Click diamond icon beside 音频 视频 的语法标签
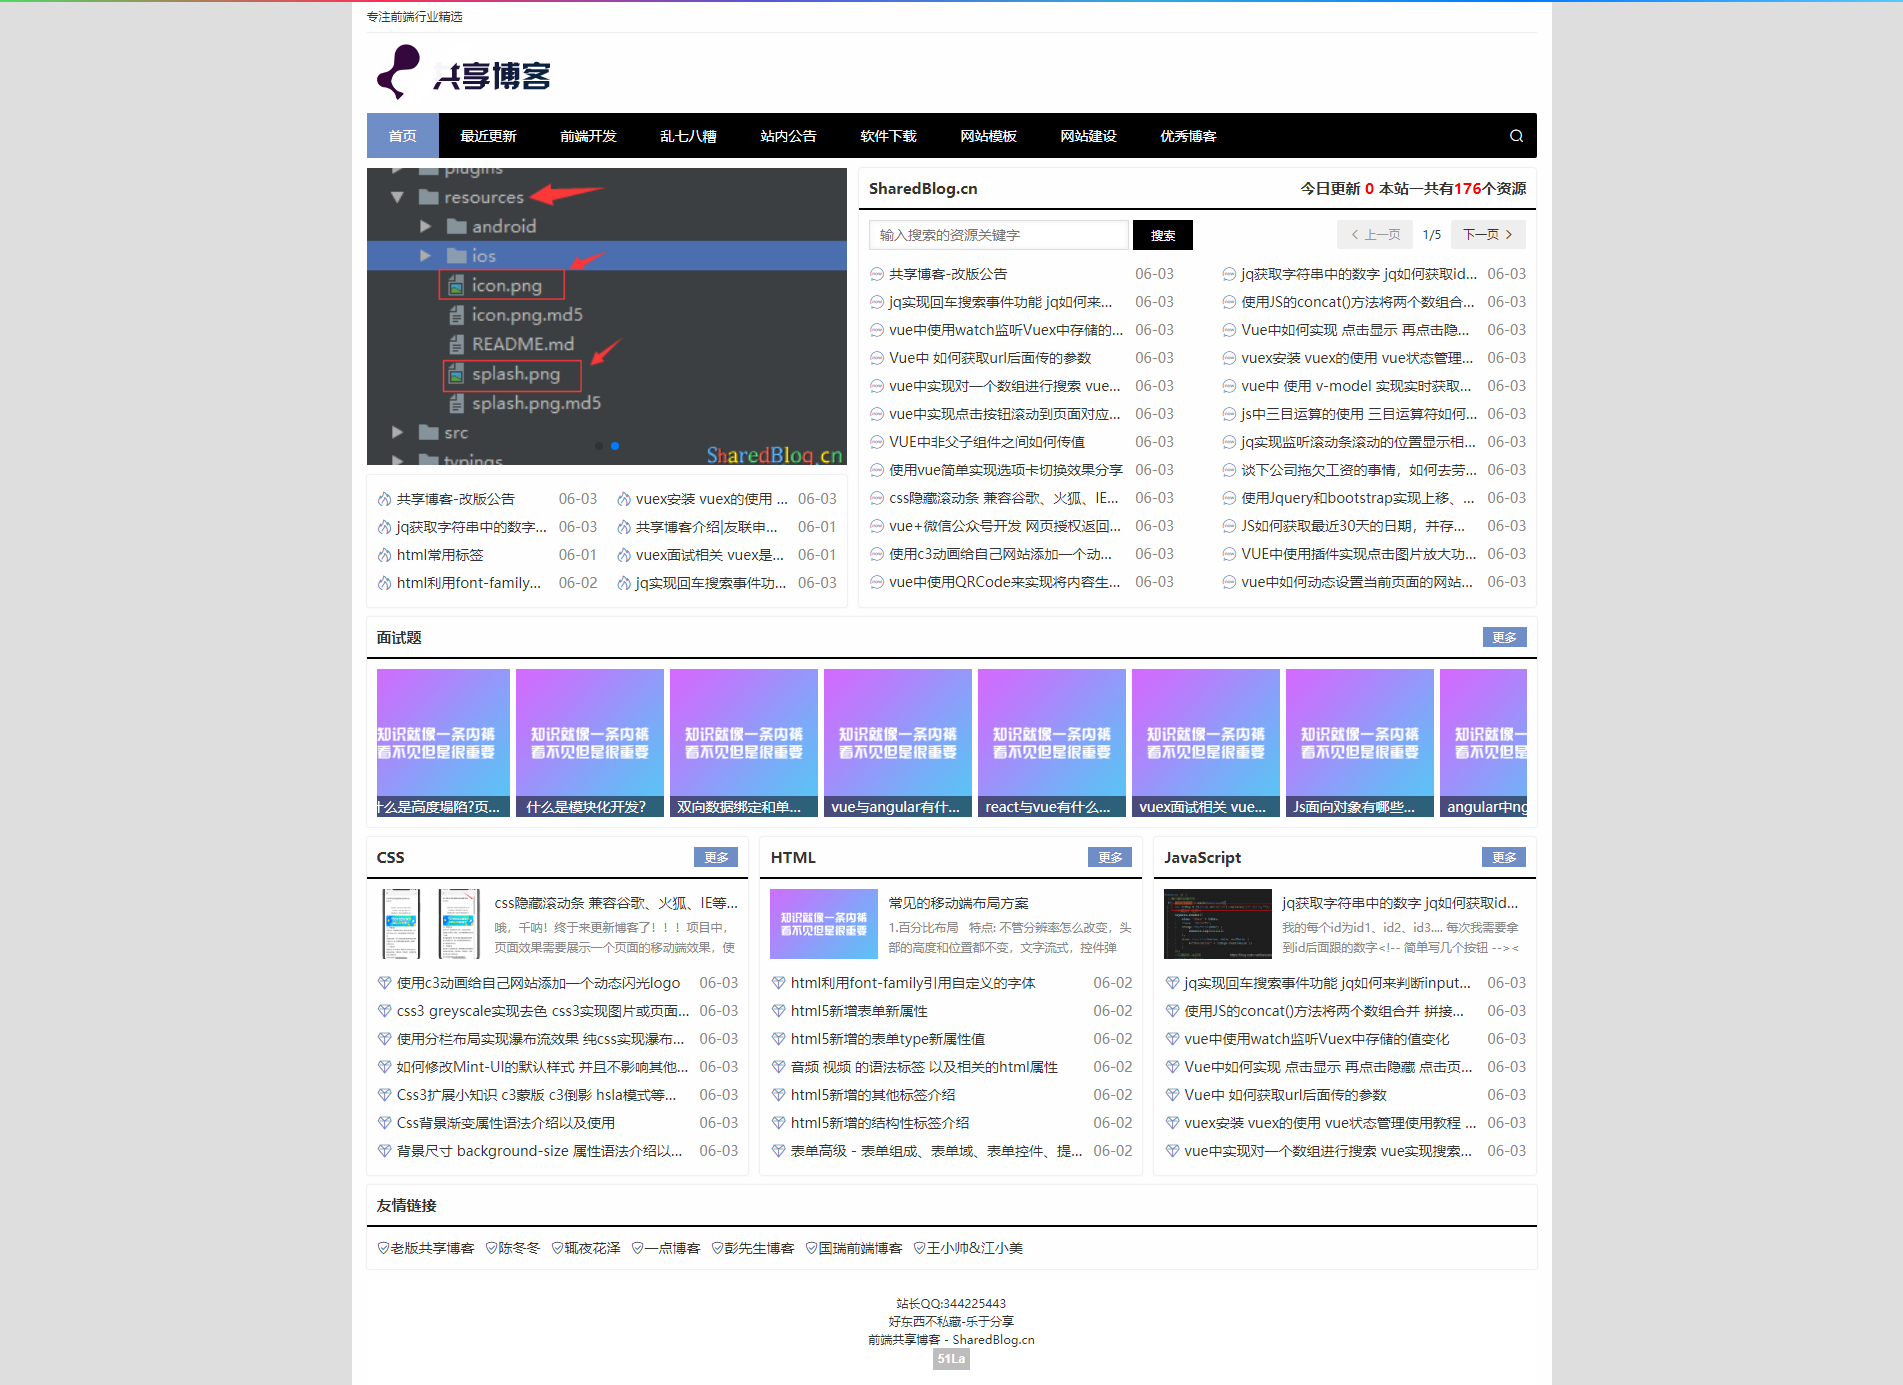The height and width of the screenshot is (1385, 1903). click(x=778, y=1067)
